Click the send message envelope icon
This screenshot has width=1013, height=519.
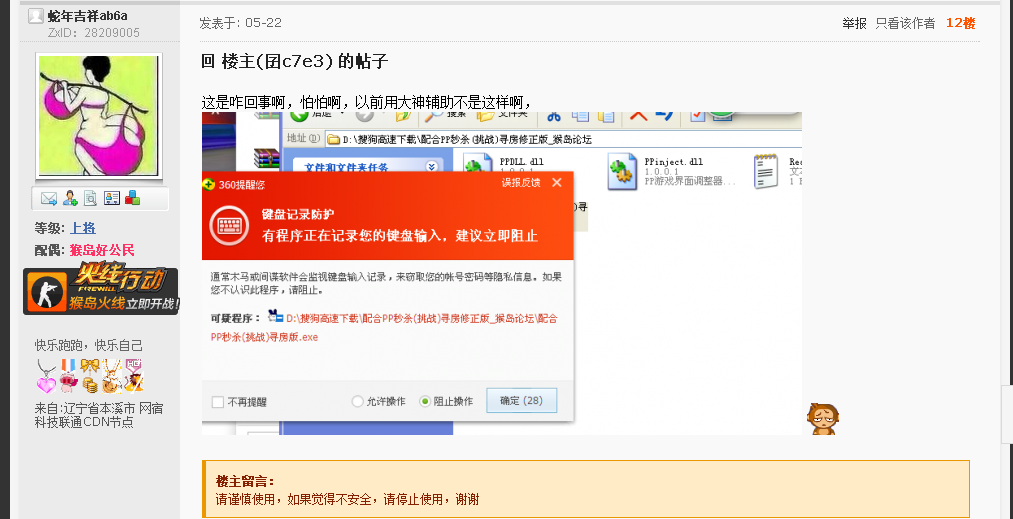[49, 199]
